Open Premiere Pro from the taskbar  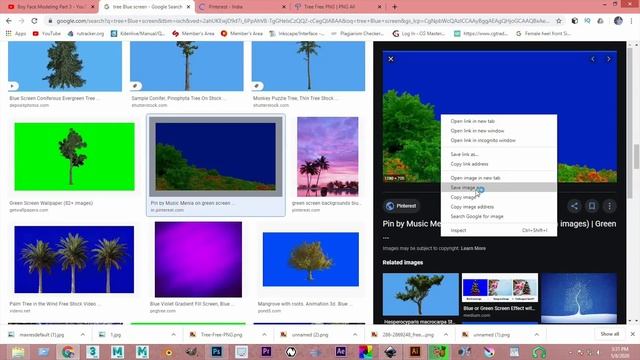point(266,351)
